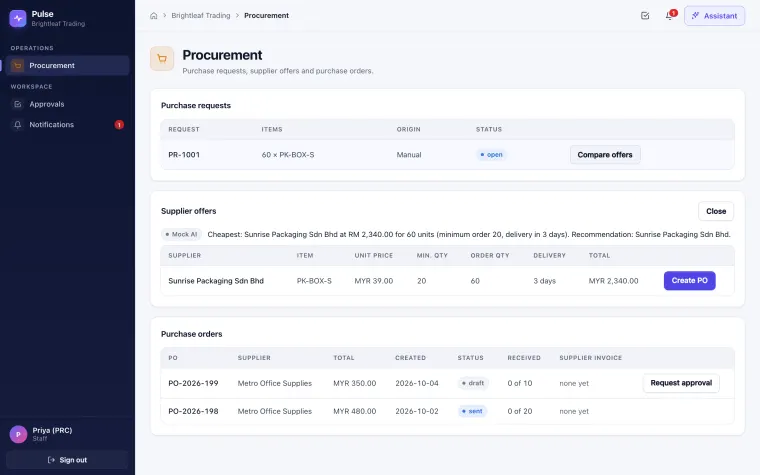Create PO for Sunrise Packaging Sdn Bhd
Screen dimensions: 760x475
(x=689, y=281)
